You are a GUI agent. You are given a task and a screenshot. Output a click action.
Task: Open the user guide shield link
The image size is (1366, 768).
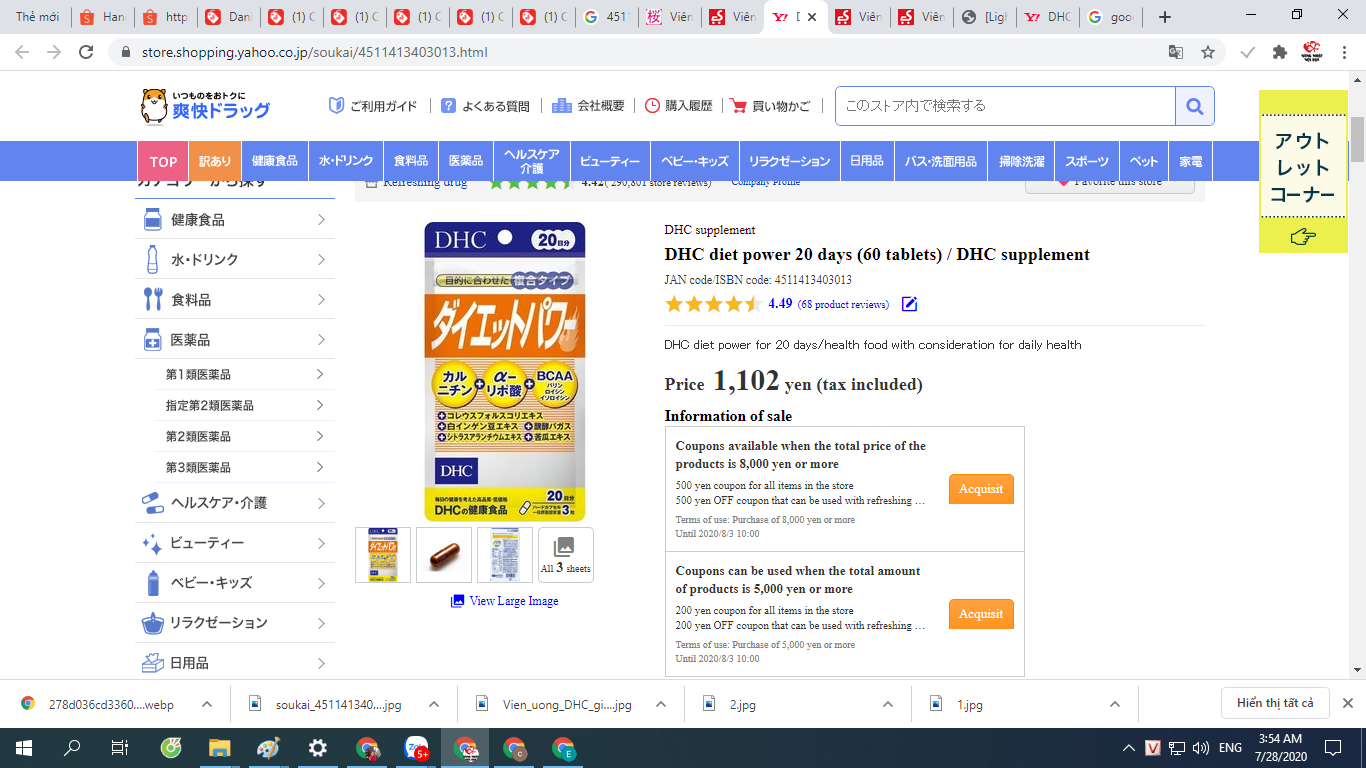click(374, 106)
